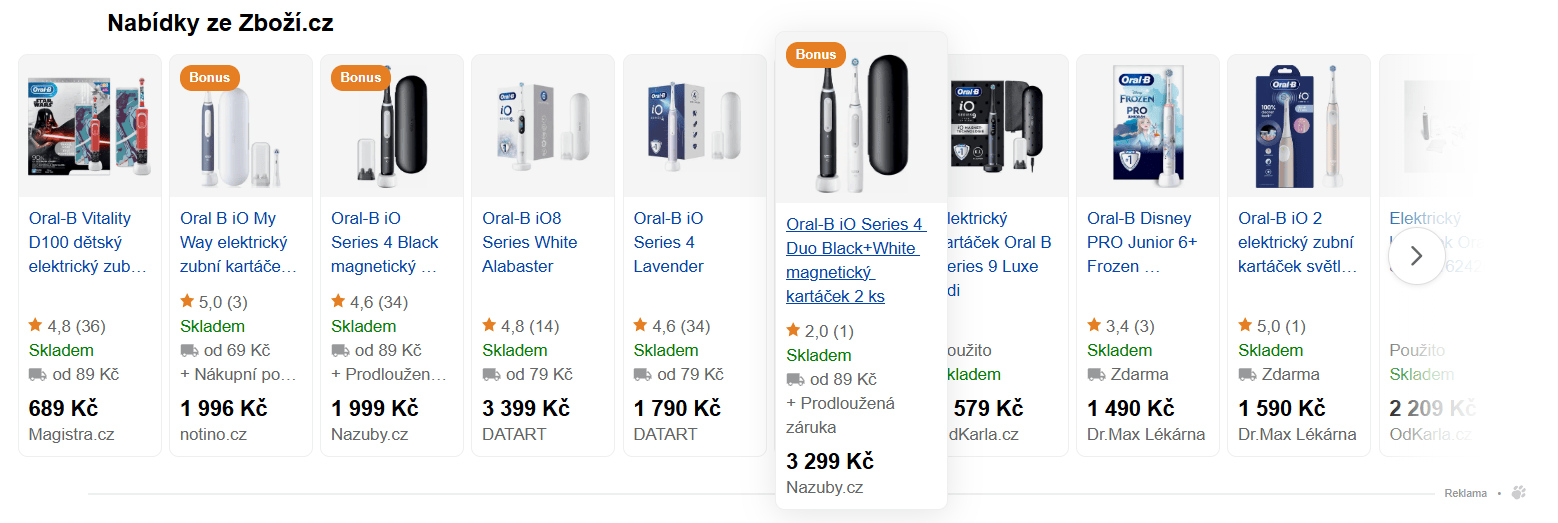Click Bonus badge on Series 4 Black offer
This screenshot has height=523, width=1558.
pyautogui.click(x=360, y=77)
